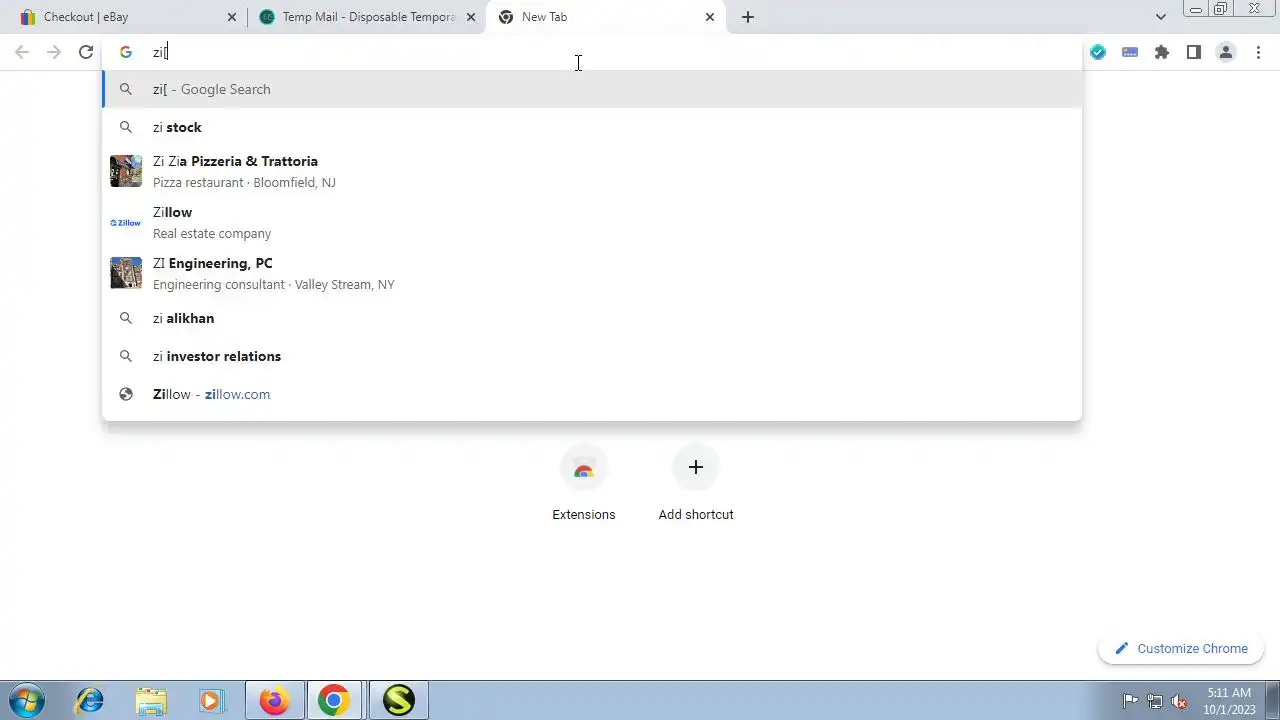Switch to the Temp Mail tab

tap(366, 17)
